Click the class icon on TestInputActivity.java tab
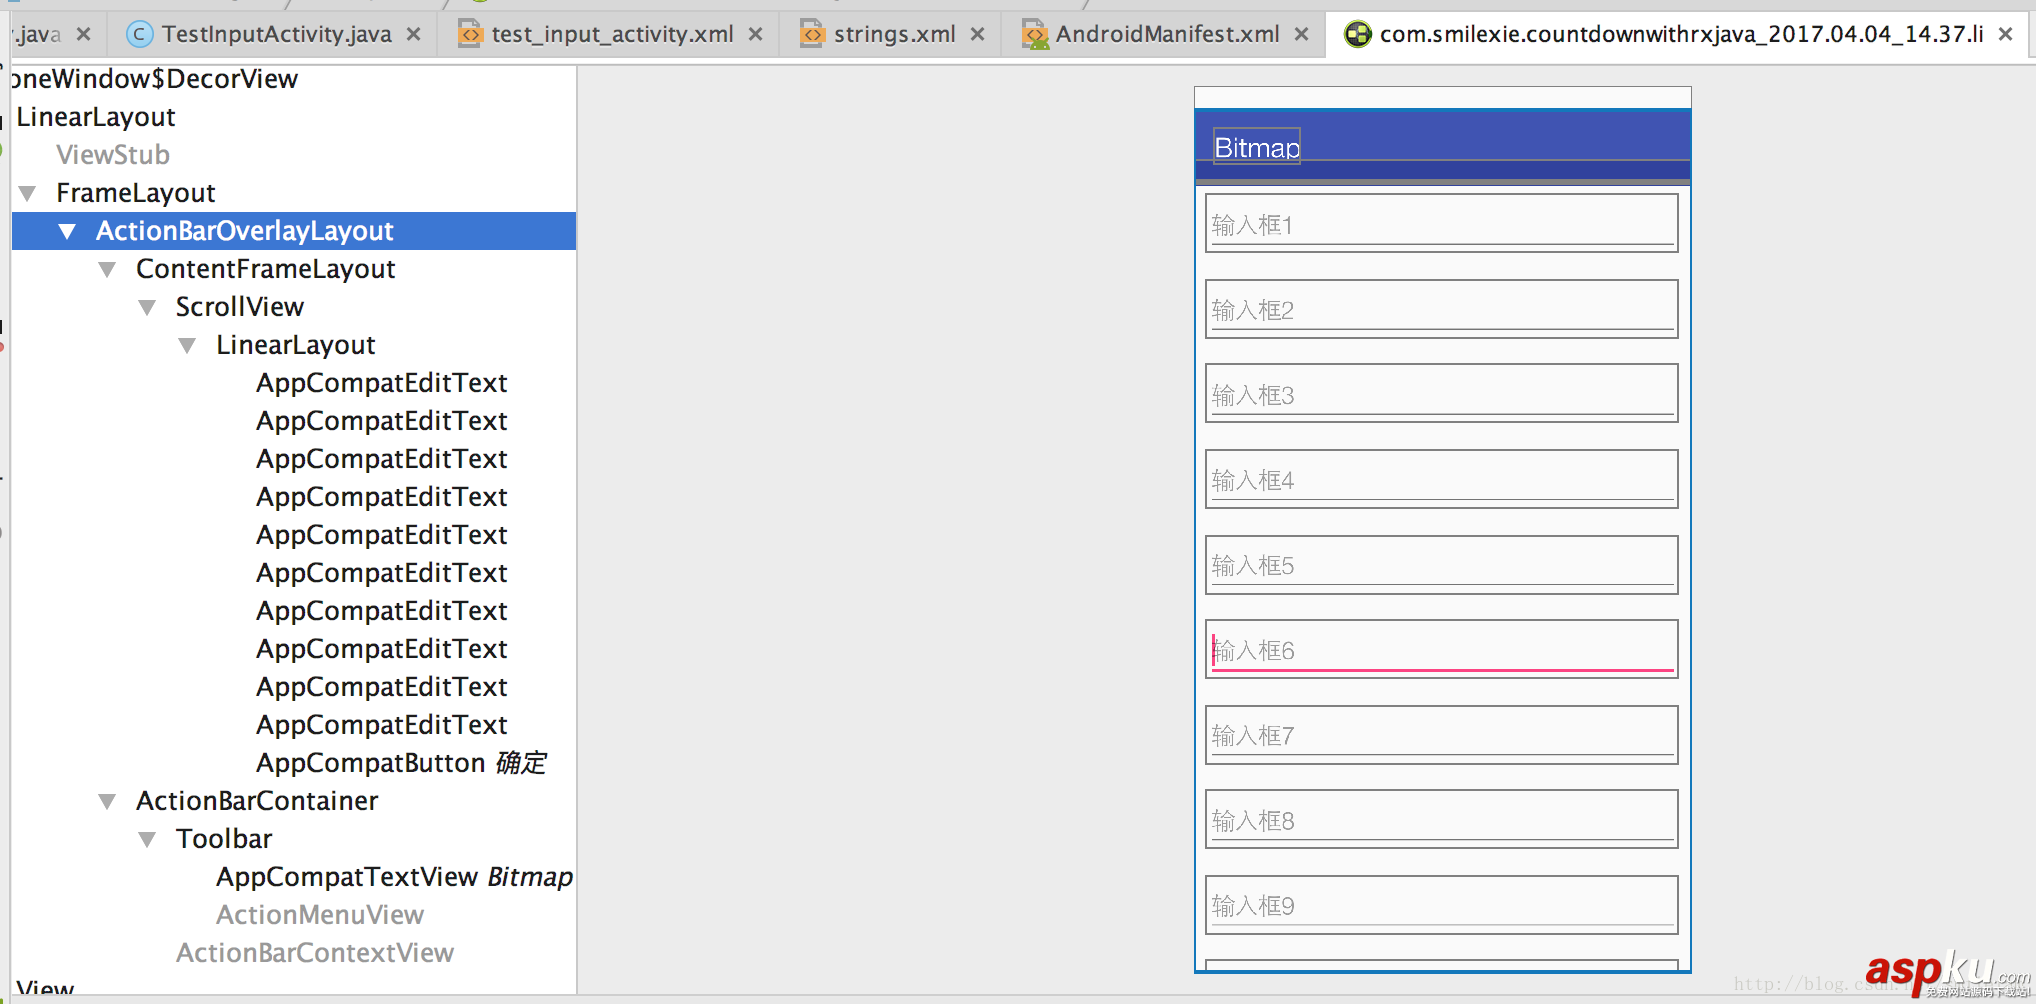Image resolution: width=2036 pixels, height=1004 pixels. 140,35
